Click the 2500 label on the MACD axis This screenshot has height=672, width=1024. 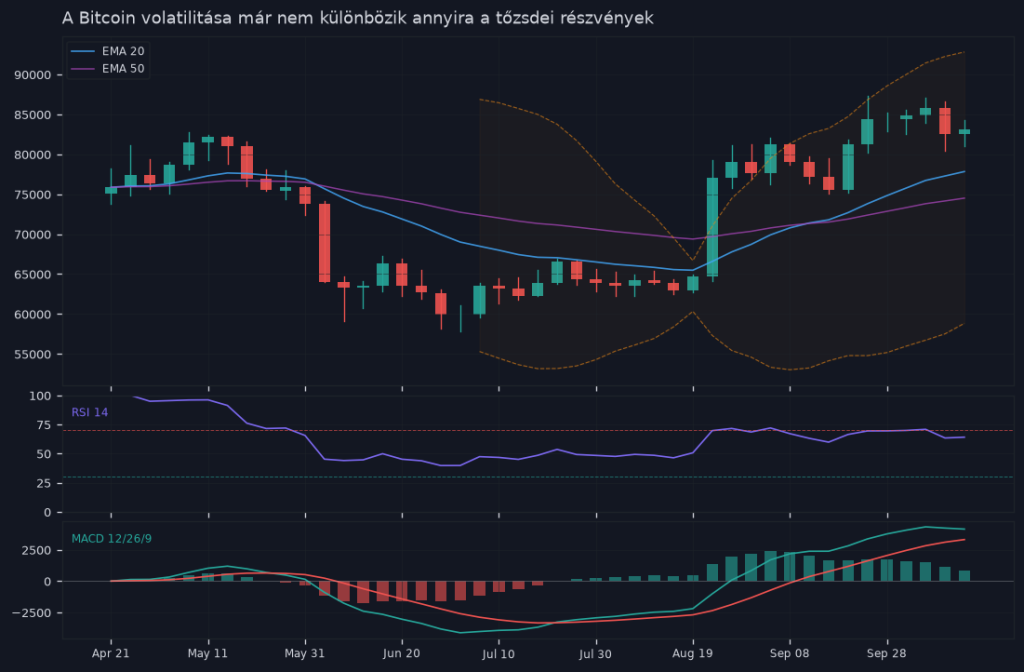[37, 551]
